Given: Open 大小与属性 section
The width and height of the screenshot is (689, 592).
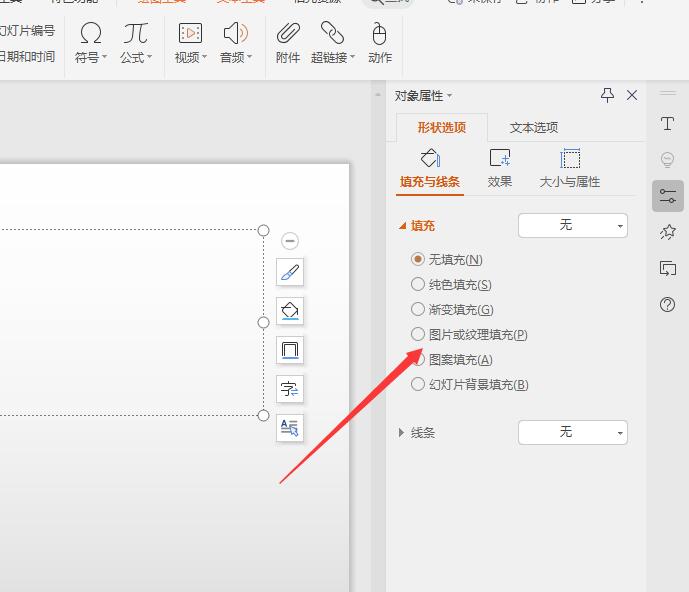Looking at the screenshot, I should tap(569, 169).
